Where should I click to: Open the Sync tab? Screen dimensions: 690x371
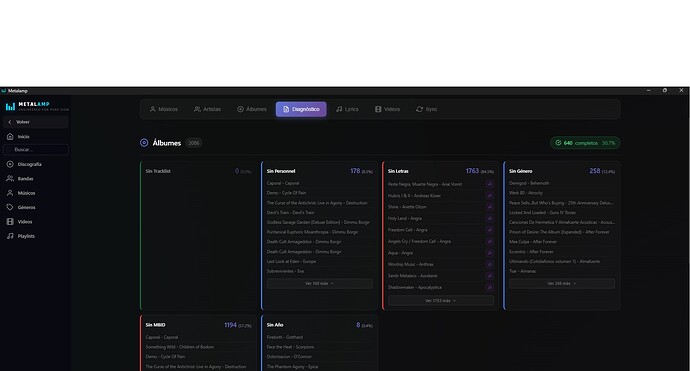coord(426,109)
